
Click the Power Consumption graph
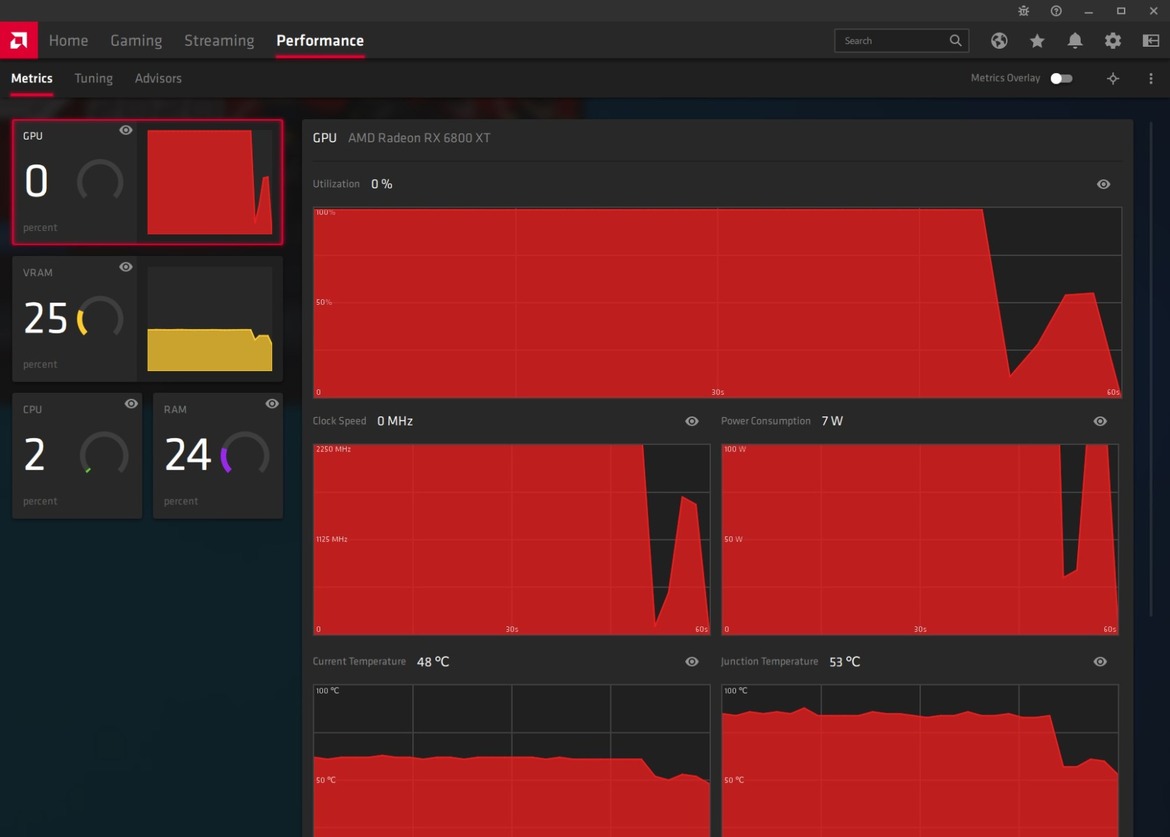click(920, 539)
